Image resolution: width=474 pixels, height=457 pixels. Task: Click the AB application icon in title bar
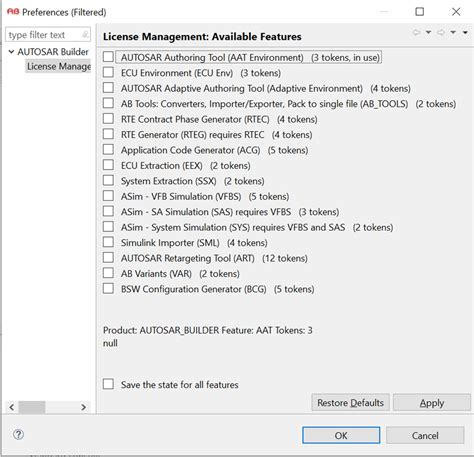click(13, 12)
